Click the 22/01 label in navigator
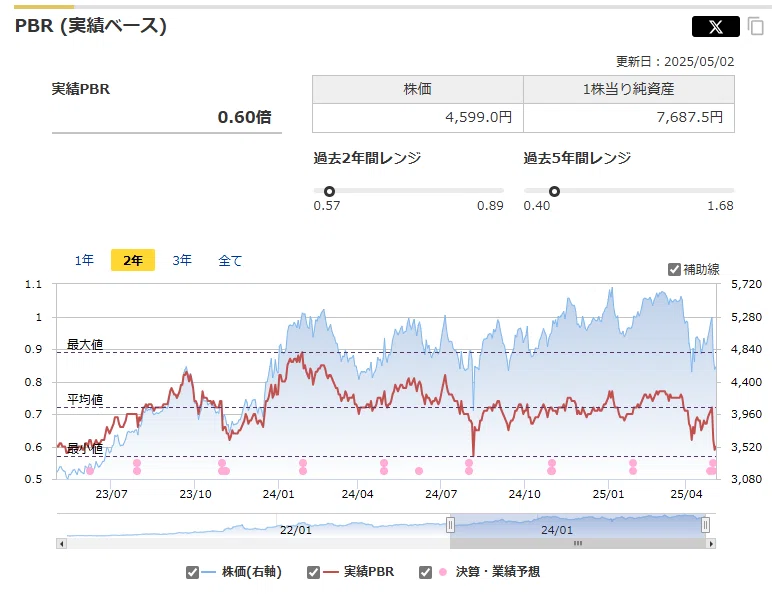The image size is (774, 616). click(x=296, y=530)
